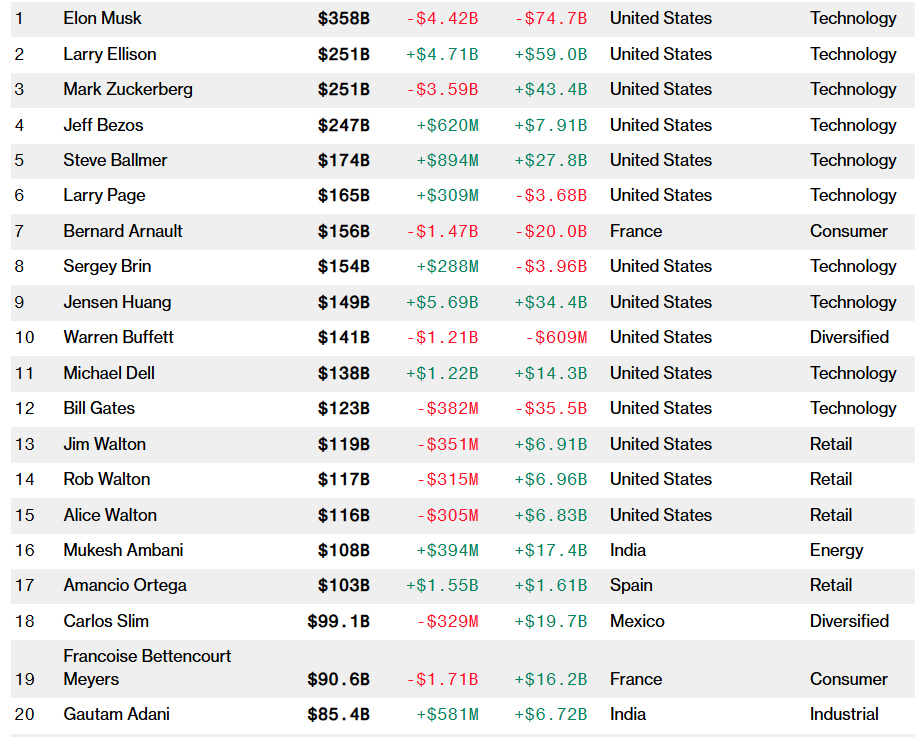Click the $174B net worth value

point(344,160)
